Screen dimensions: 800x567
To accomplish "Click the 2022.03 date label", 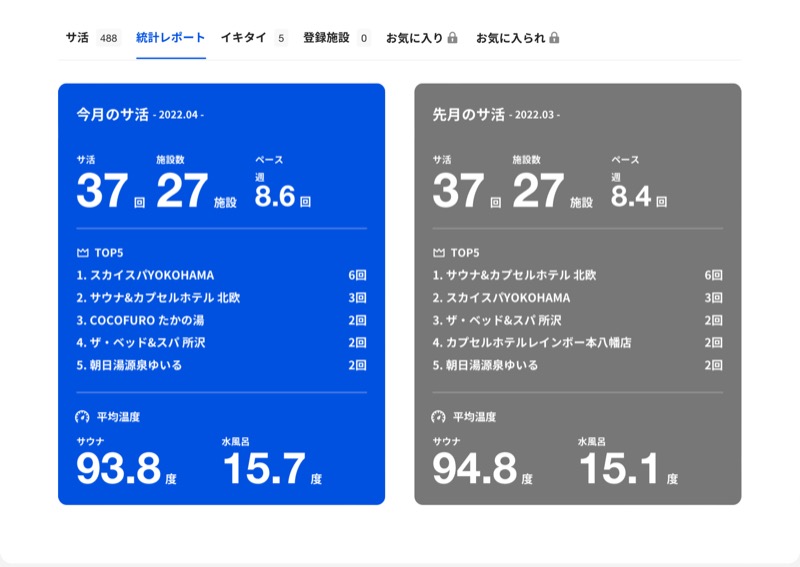I will tap(534, 115).
